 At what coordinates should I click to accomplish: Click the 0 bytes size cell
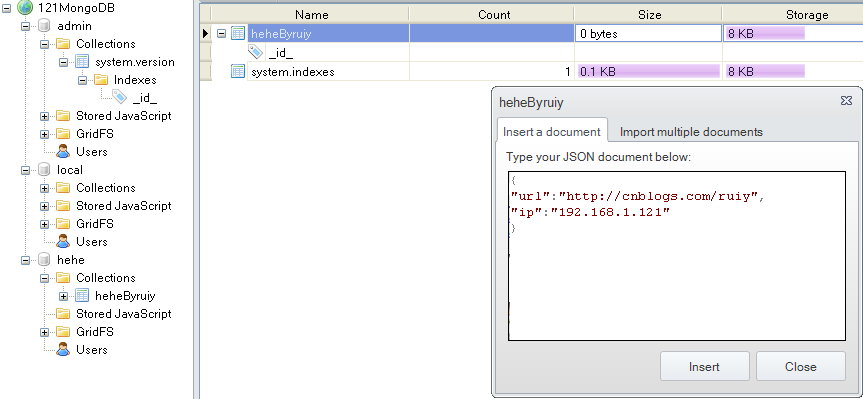[648, 34]
